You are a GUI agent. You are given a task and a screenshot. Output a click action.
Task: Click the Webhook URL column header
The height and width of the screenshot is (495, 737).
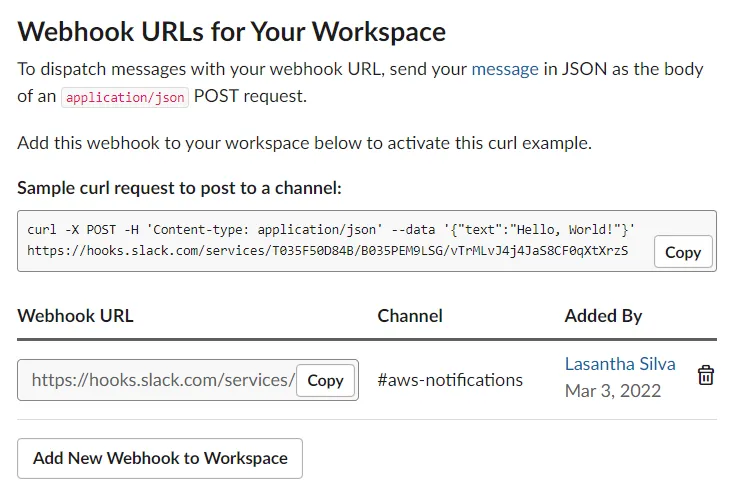(75, 315)
